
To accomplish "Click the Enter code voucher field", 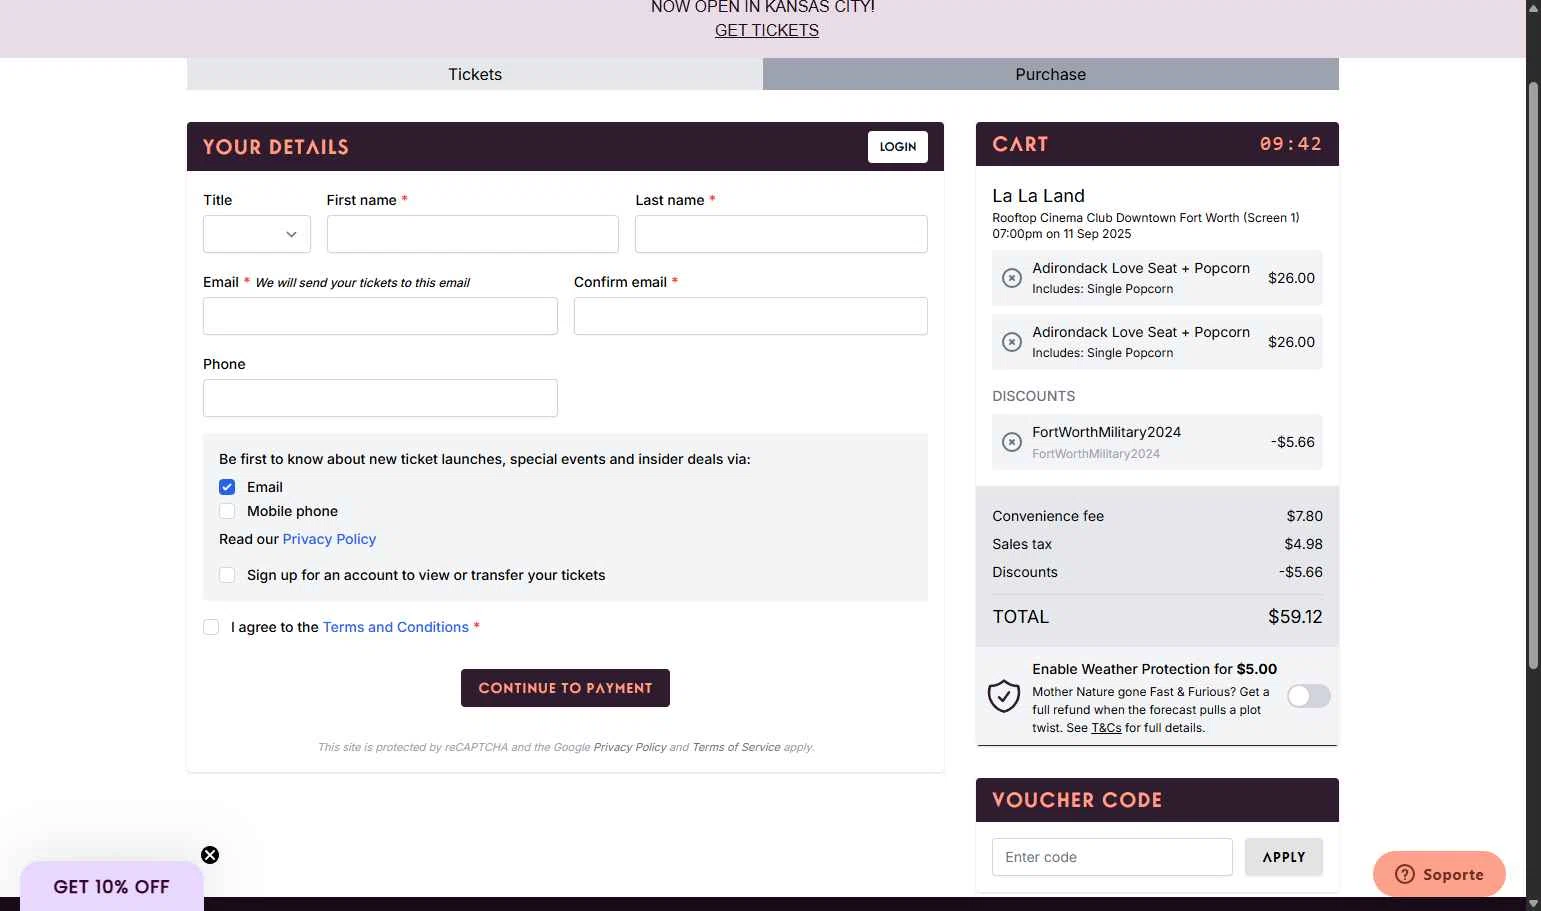I will 1112,857.
